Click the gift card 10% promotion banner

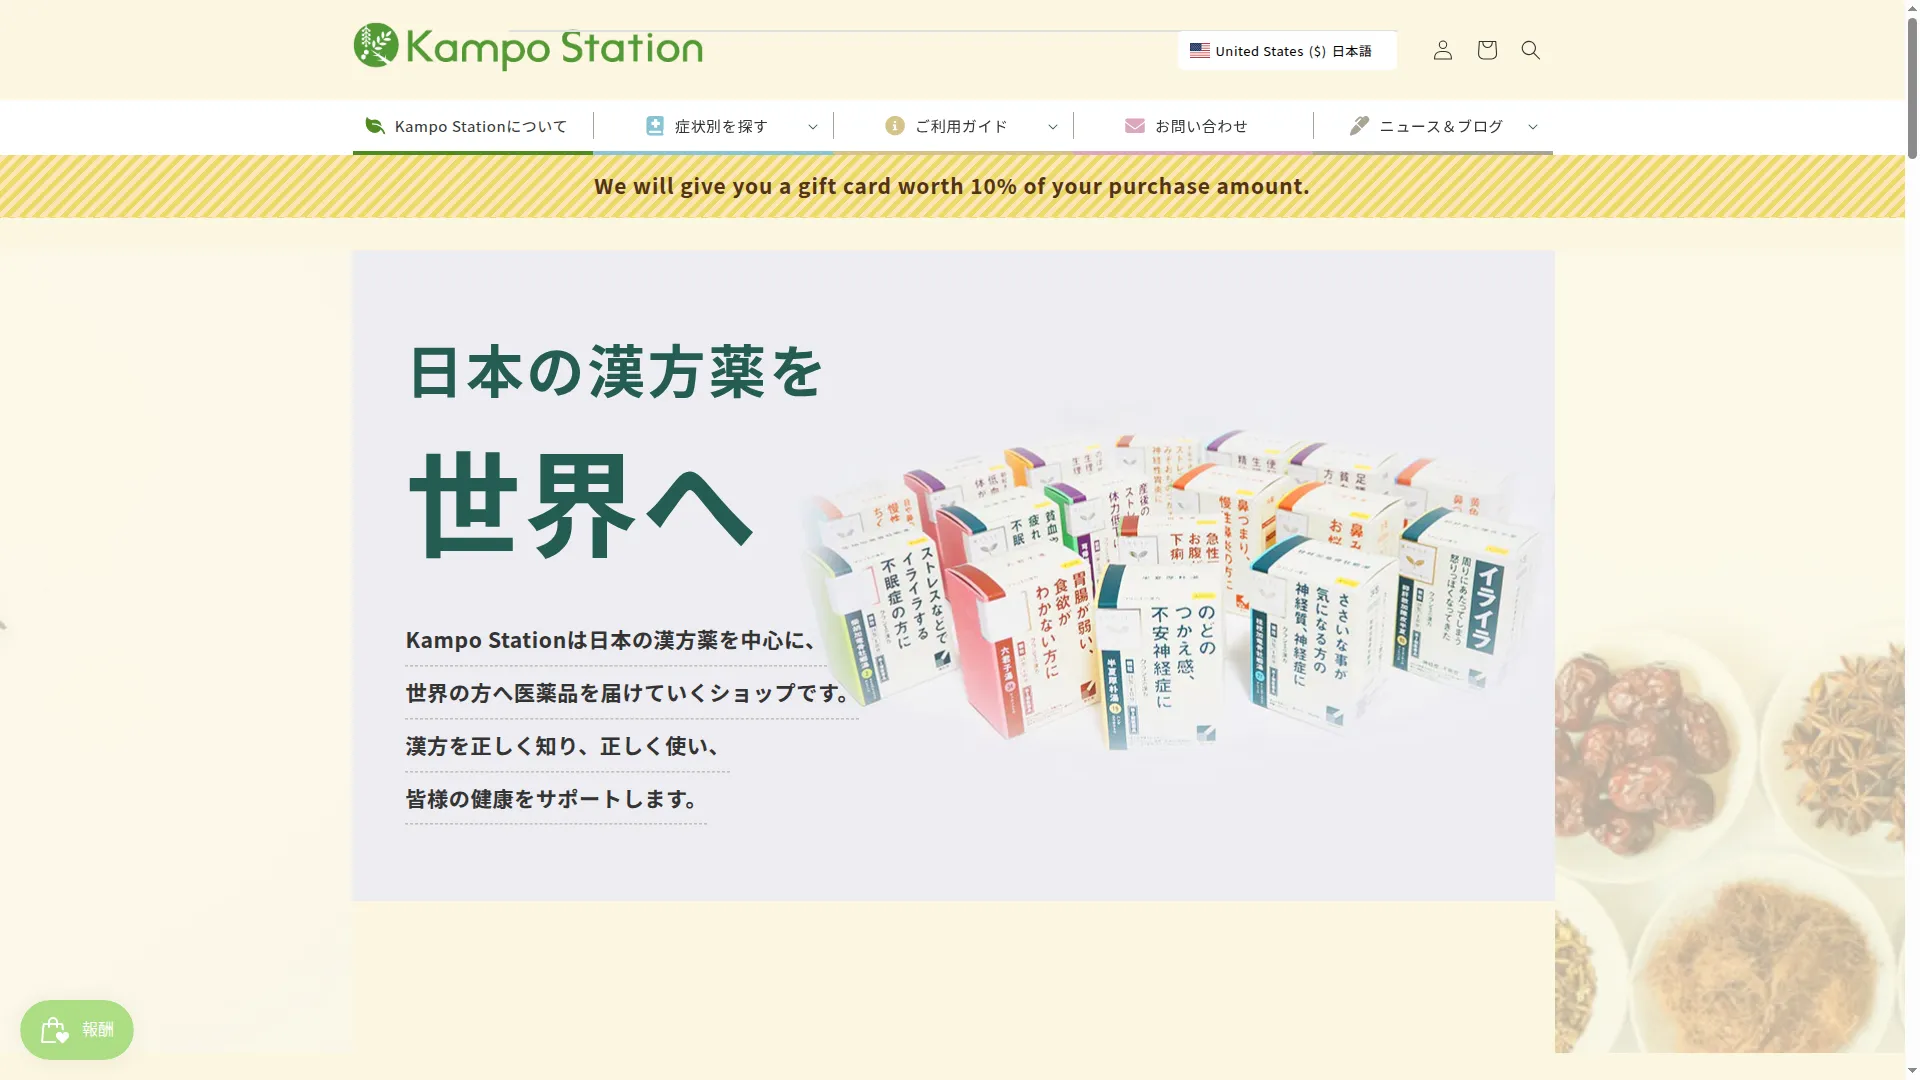952,186
